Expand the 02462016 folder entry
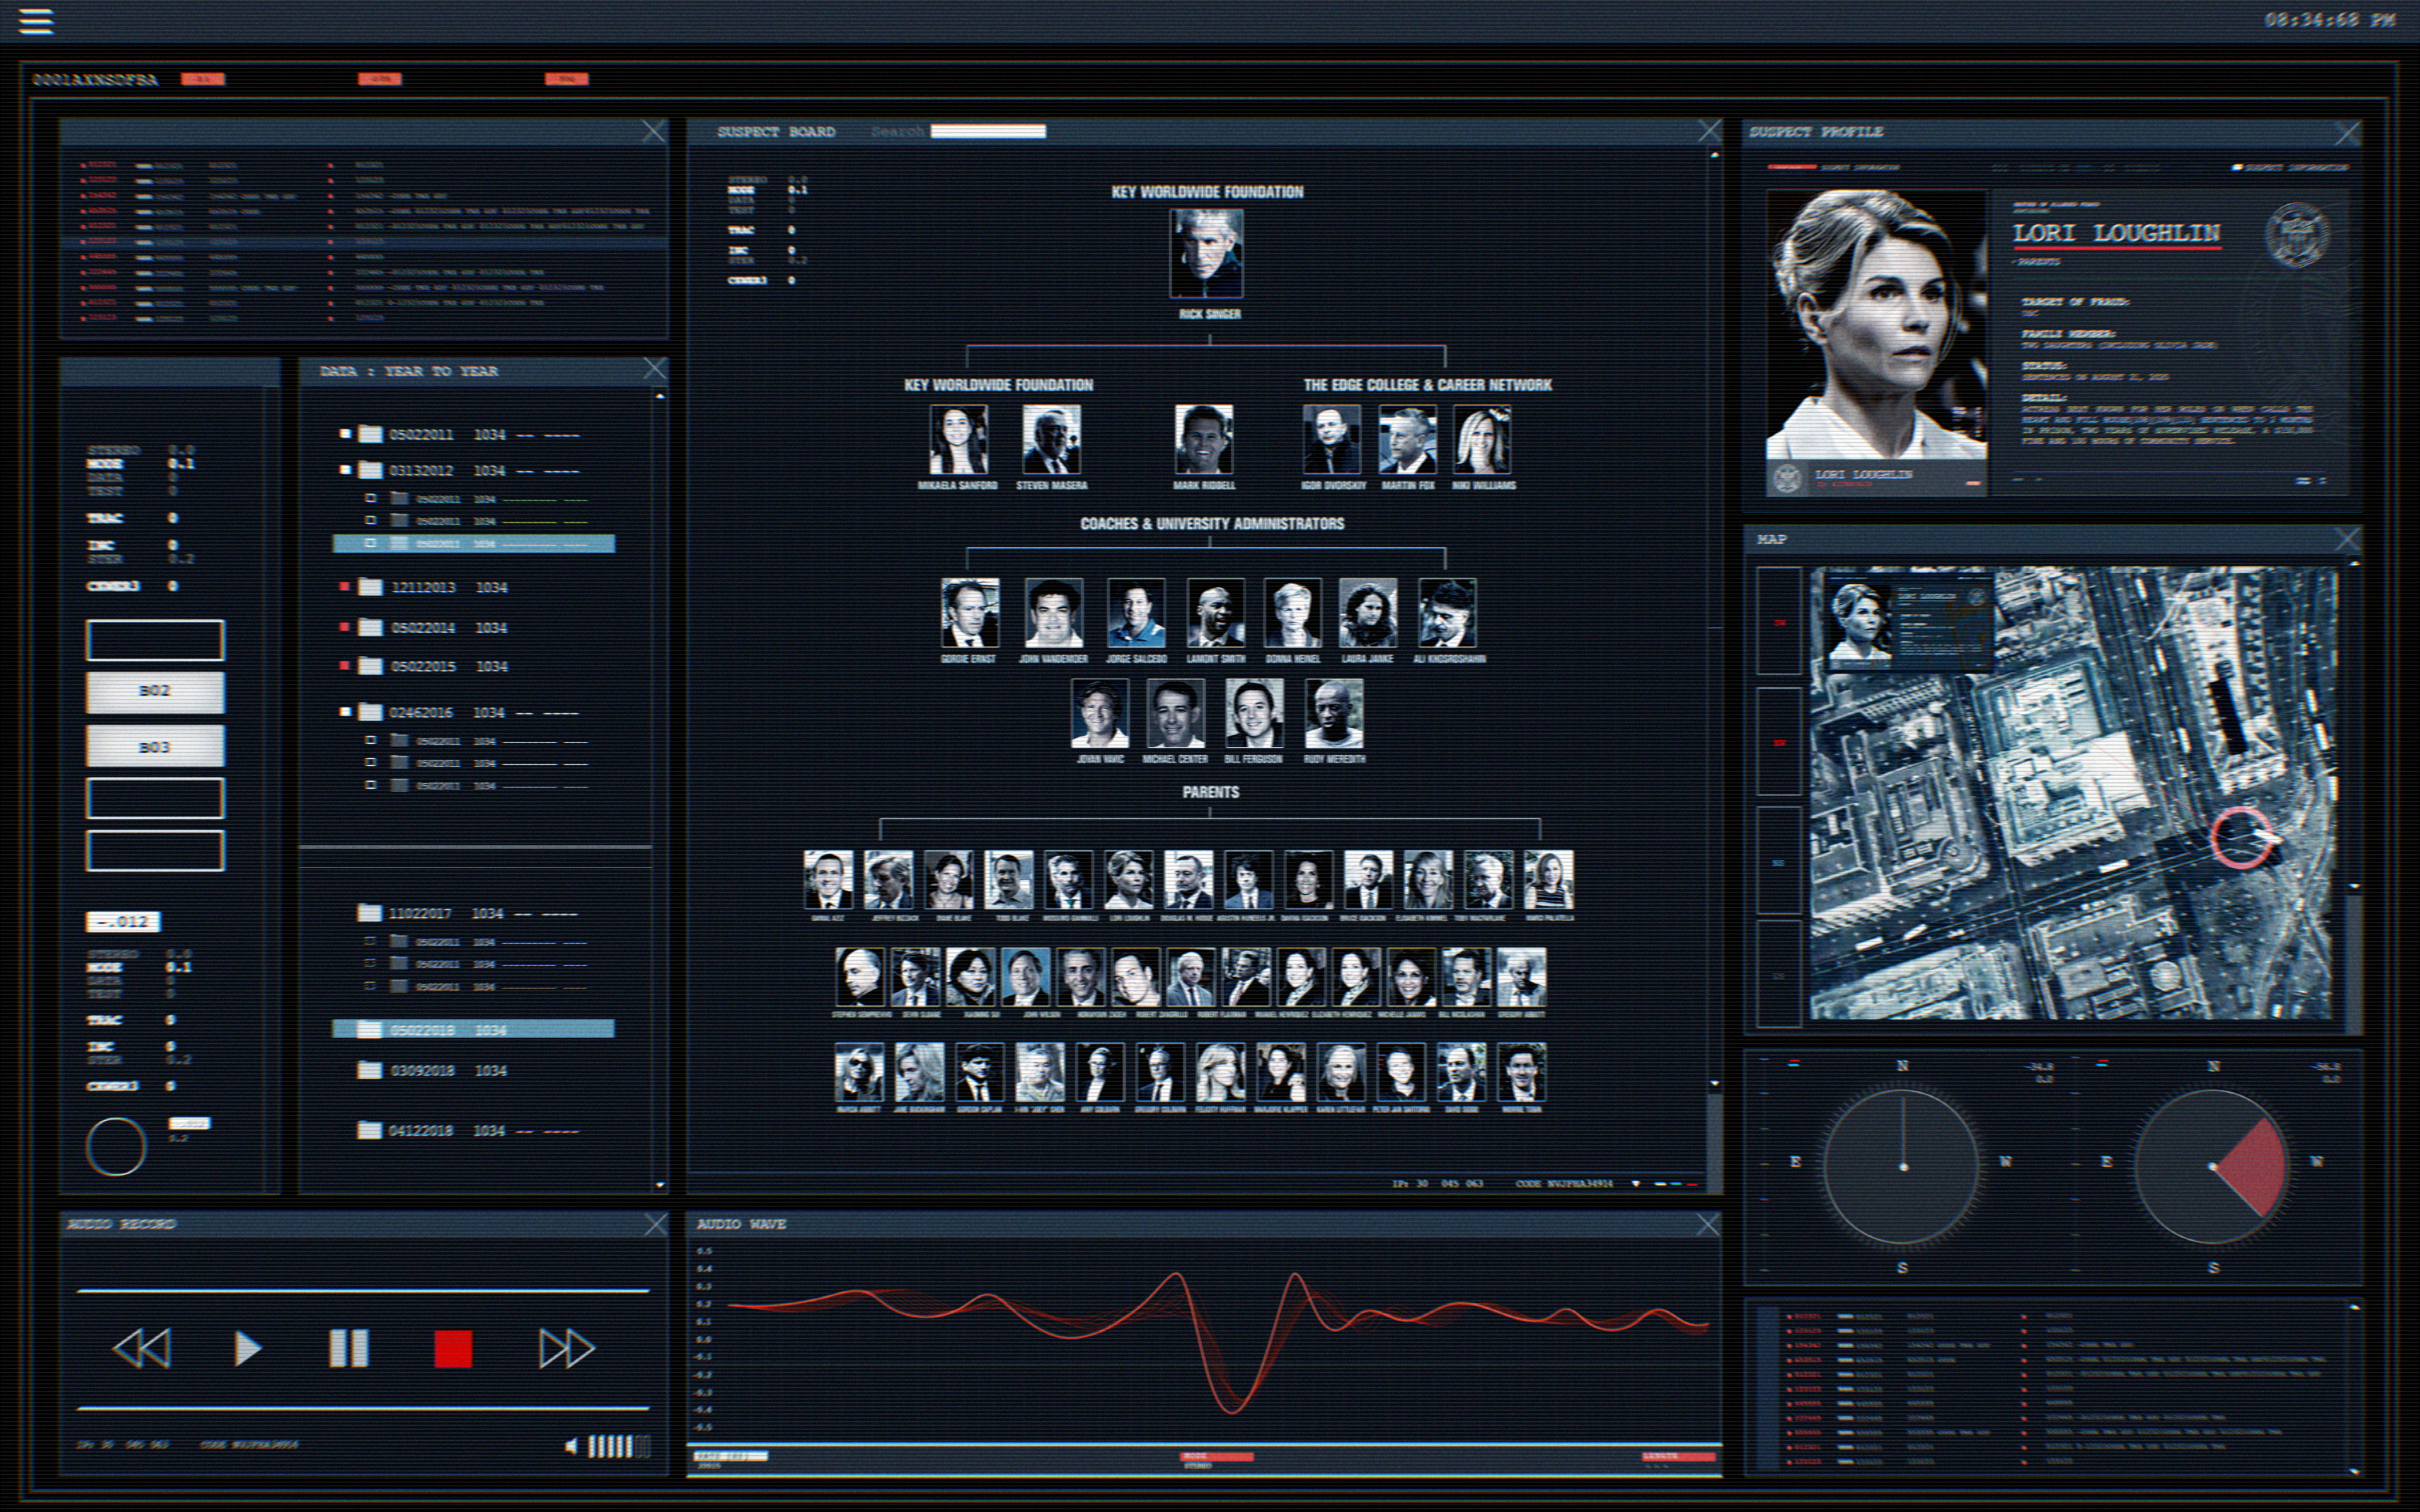Screen dimensions: 2420x1512 [370, 712]
